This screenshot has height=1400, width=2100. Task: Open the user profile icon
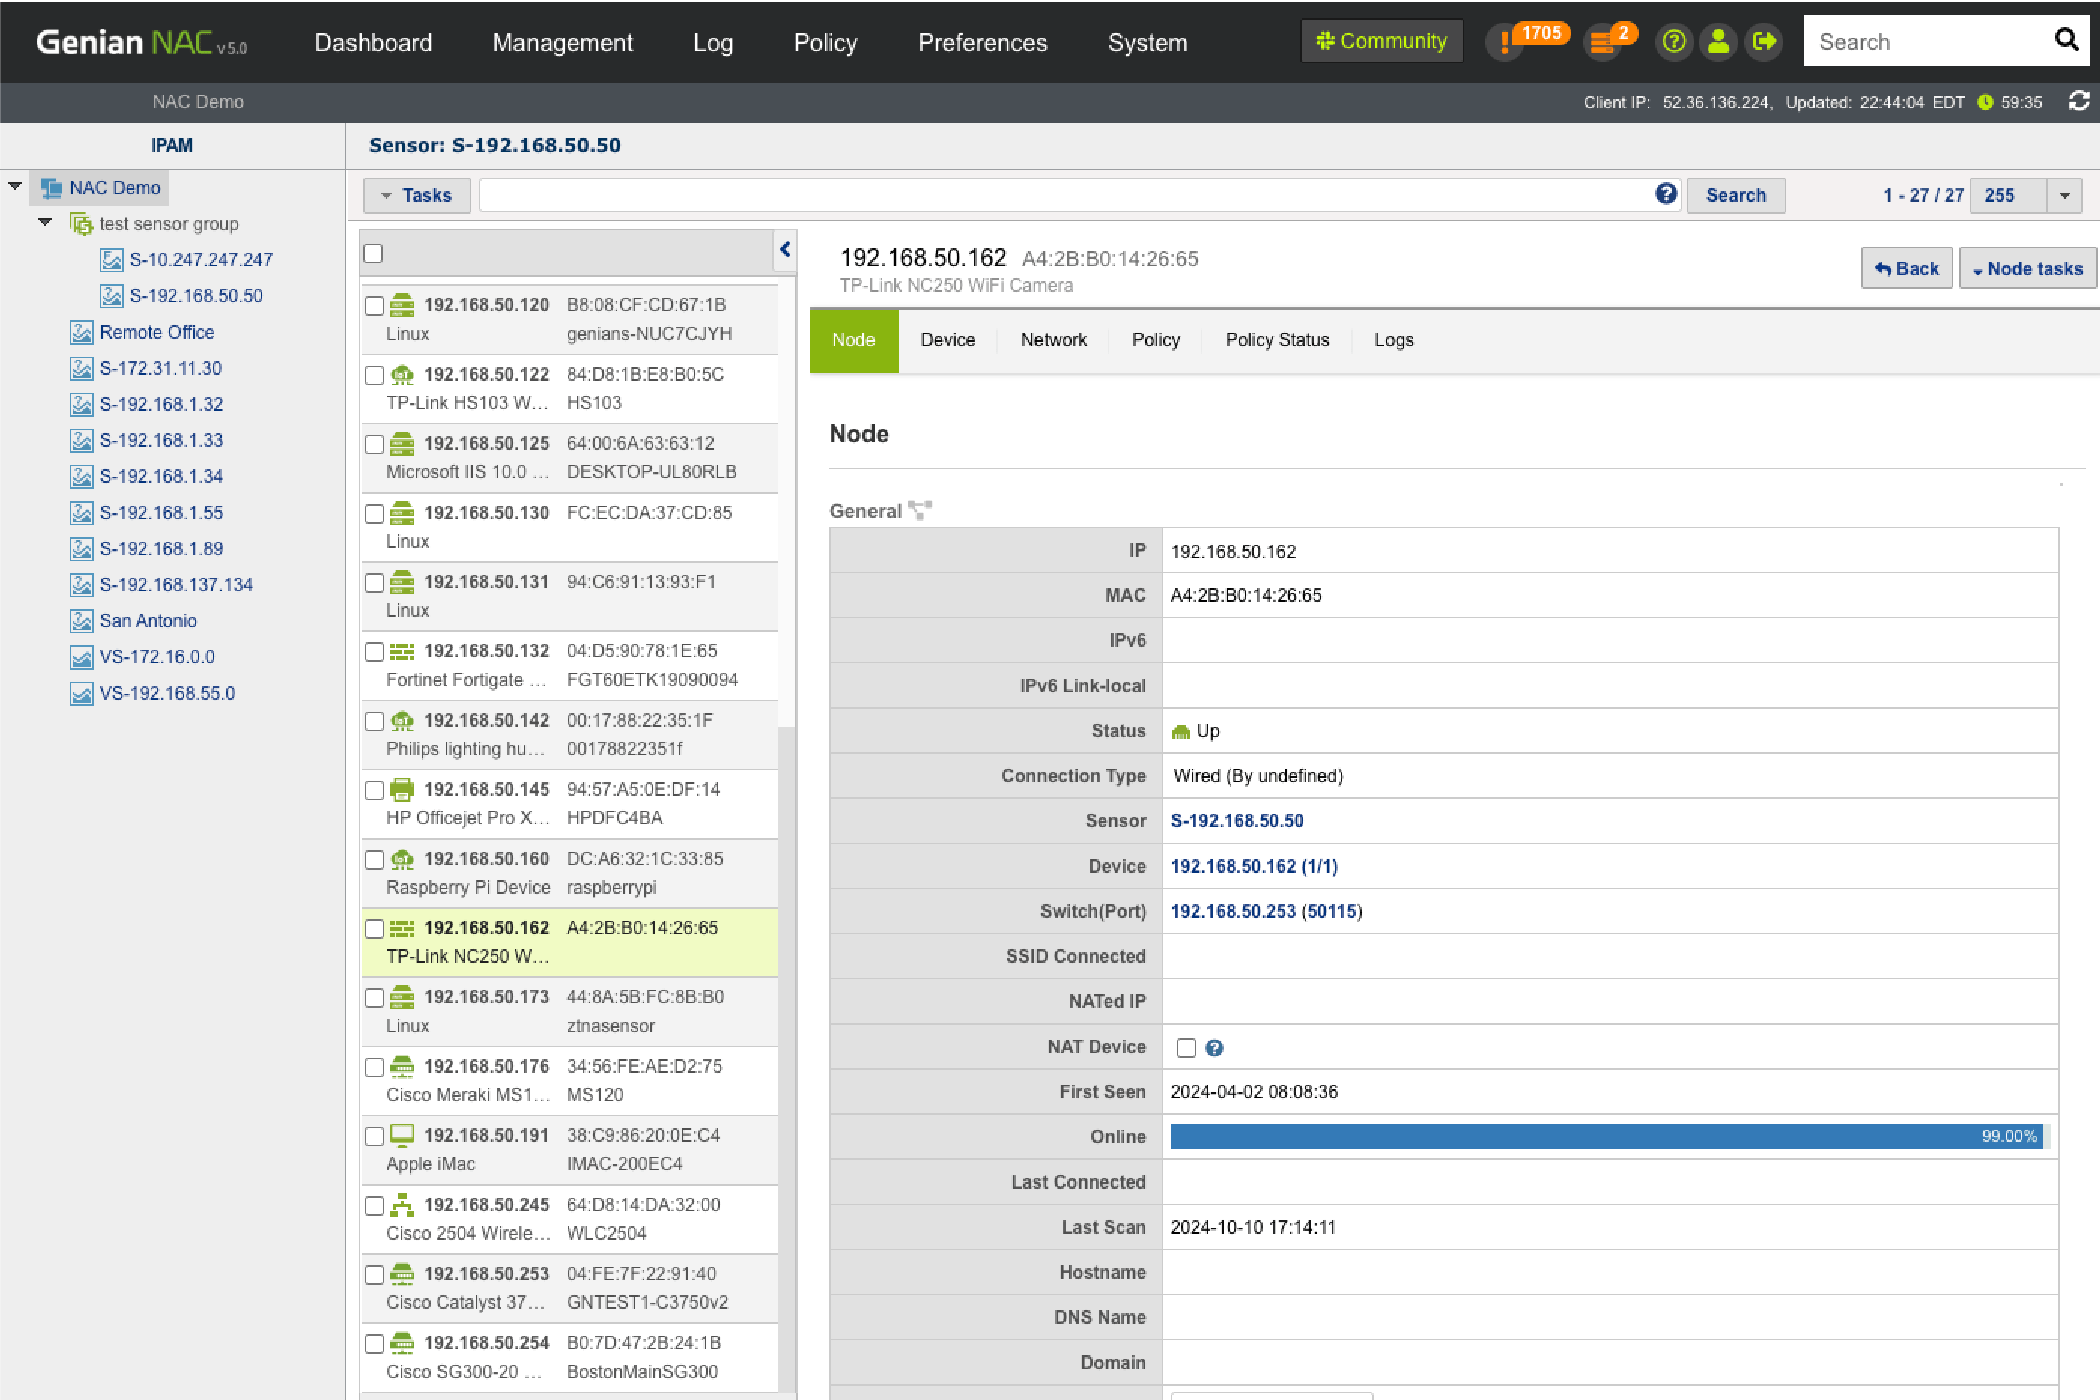click(1718, 42)
